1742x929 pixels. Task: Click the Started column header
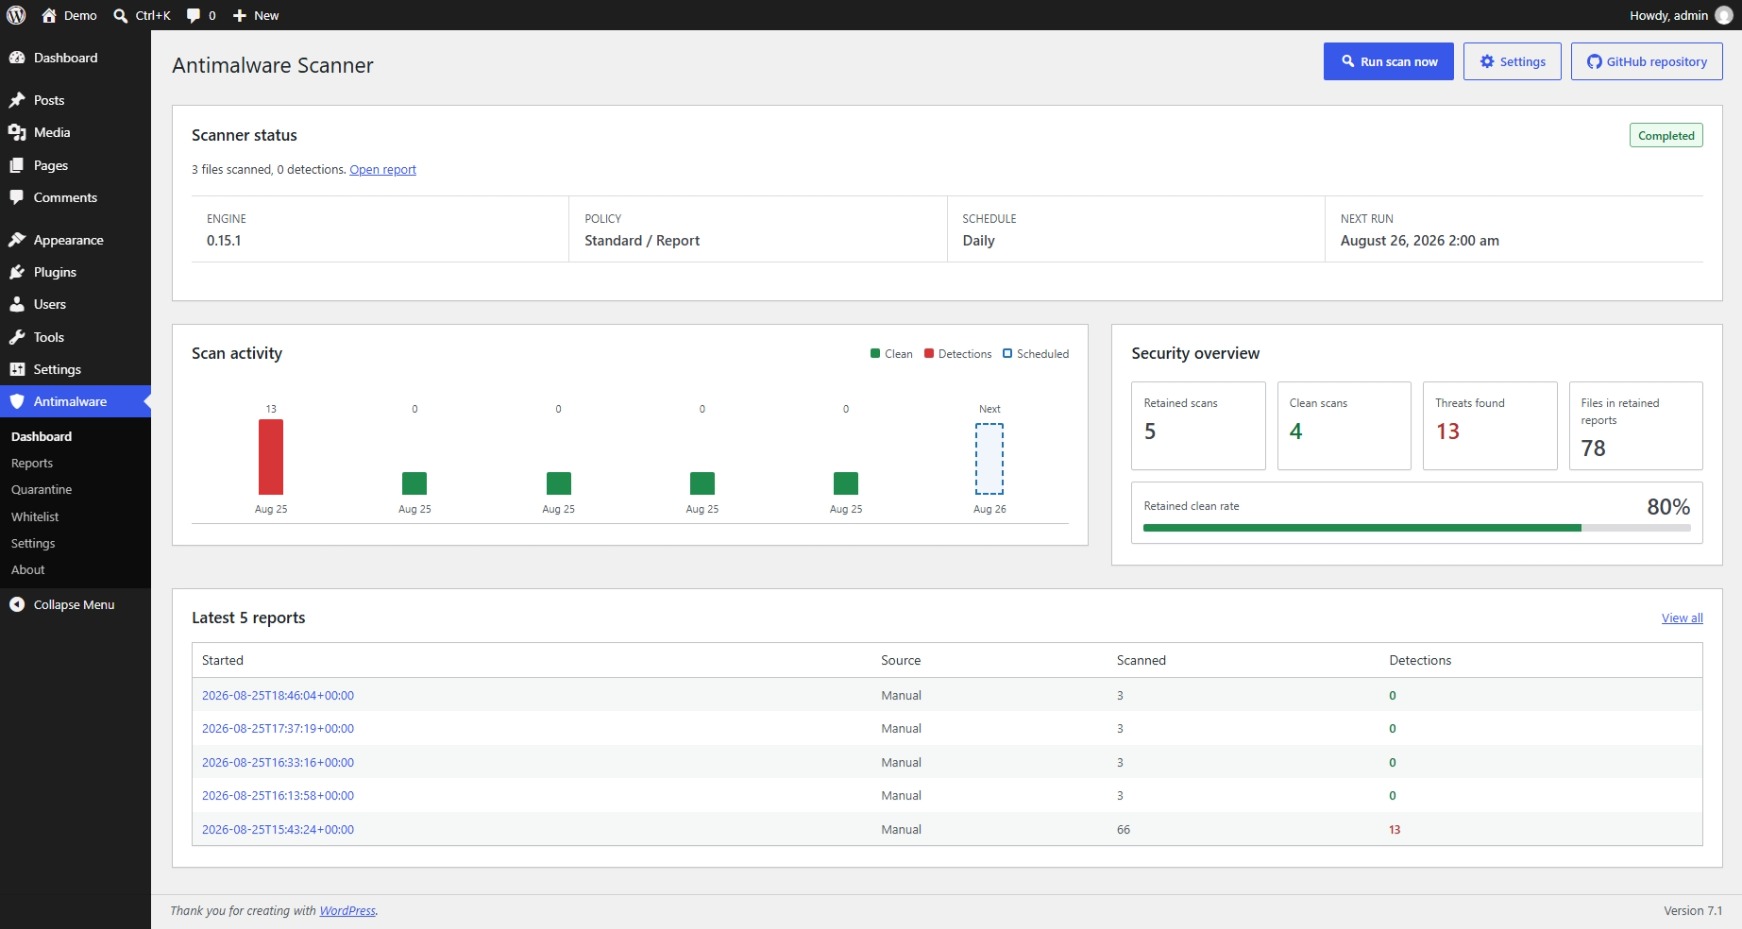pyautogui.click(x=222, y=661)
